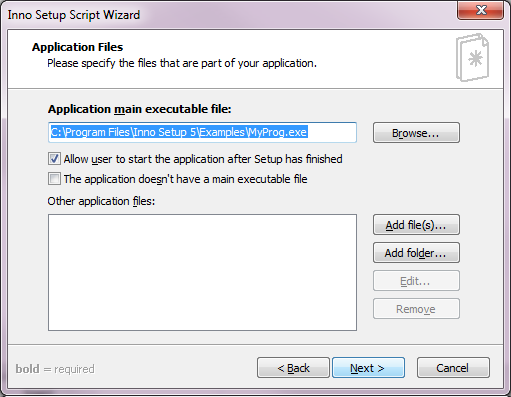The height and width of the screenshot is (397, 511).
Task: Click the Add file(s)… button
Action: pos(416,225)
